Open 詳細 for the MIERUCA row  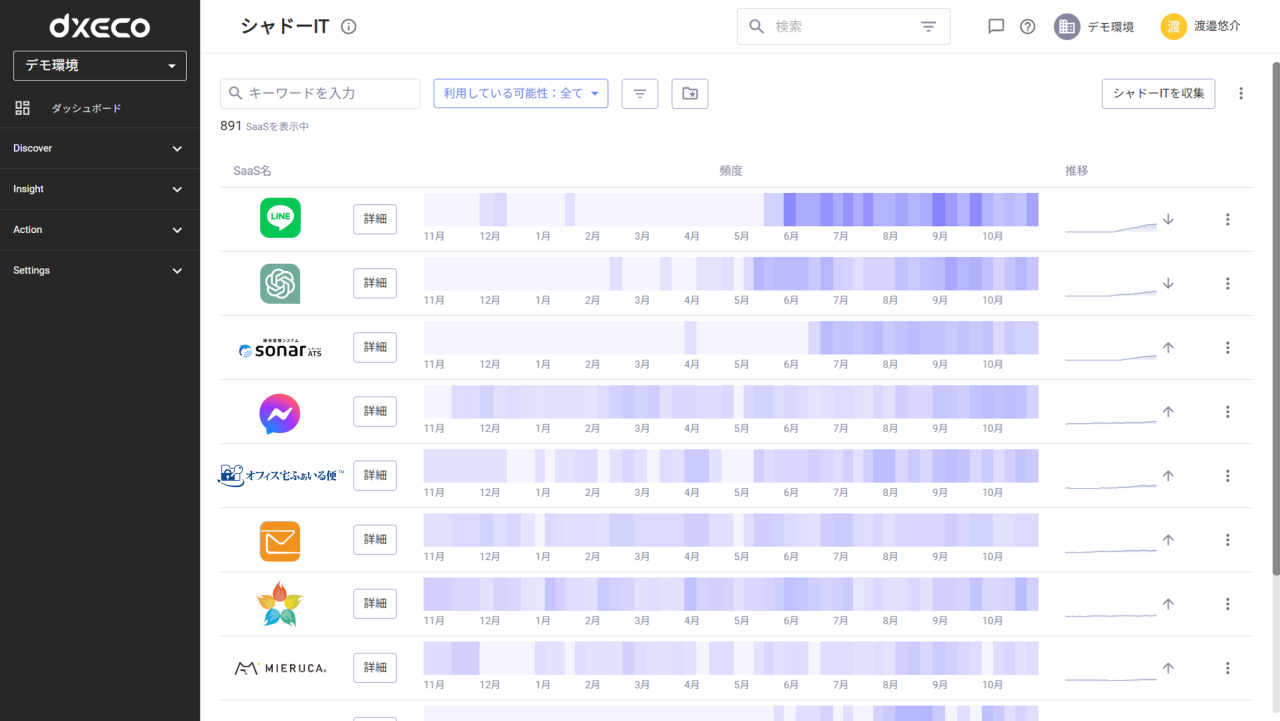pyautogui.click(x=375, y=667)
